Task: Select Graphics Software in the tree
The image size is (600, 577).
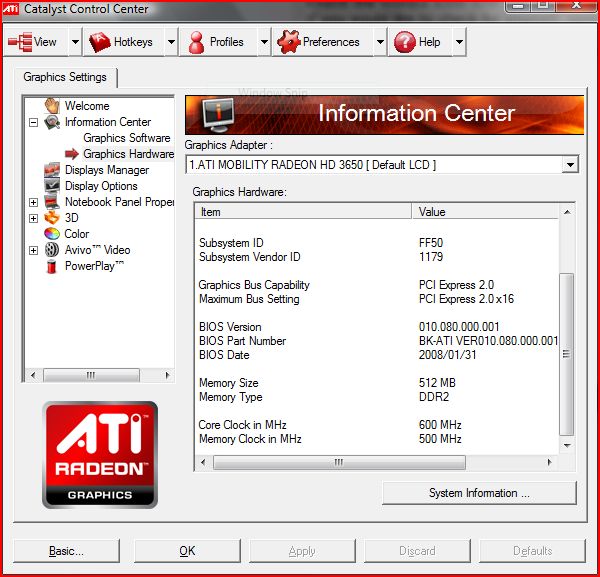Action: [127, 138]
